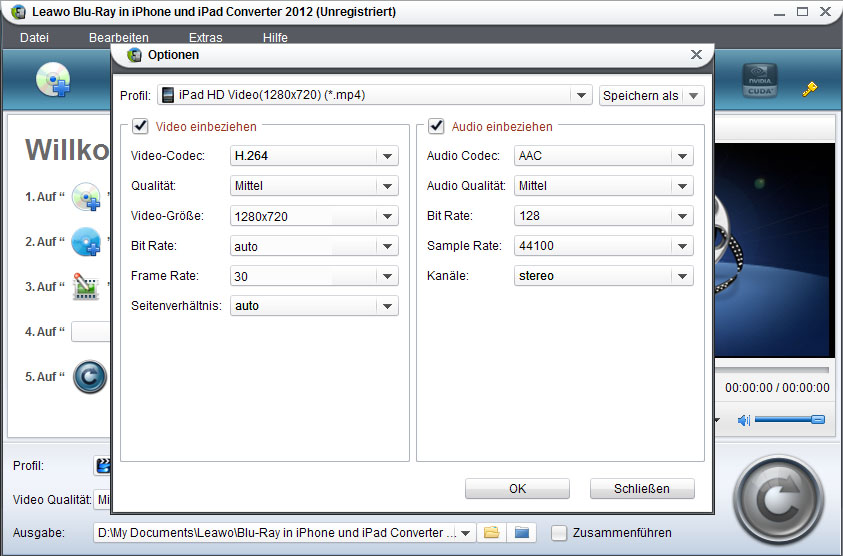This screenshot has width=843, height=556.
Task: Click the yellow key register icon
Action: (x=810, y=89)
